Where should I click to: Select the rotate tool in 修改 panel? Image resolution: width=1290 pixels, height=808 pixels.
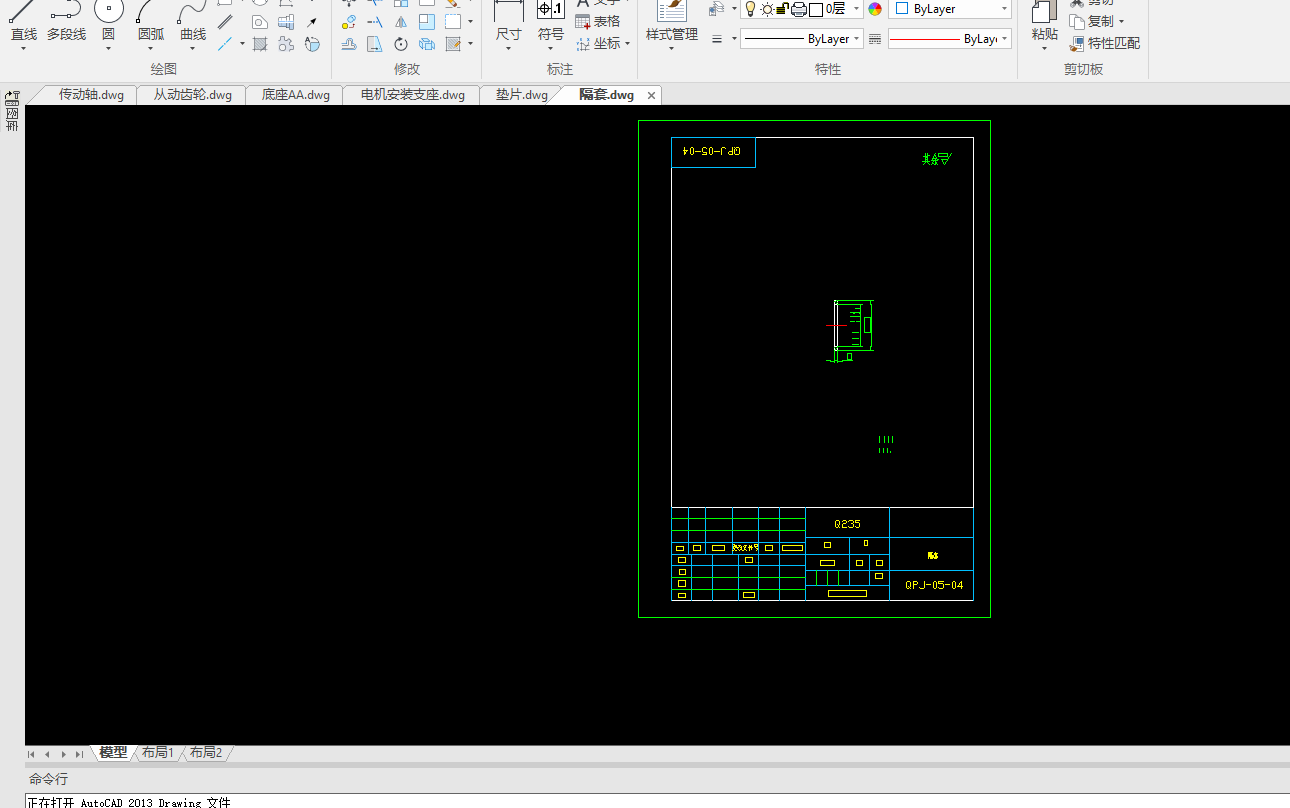click(x=401, y=44)
